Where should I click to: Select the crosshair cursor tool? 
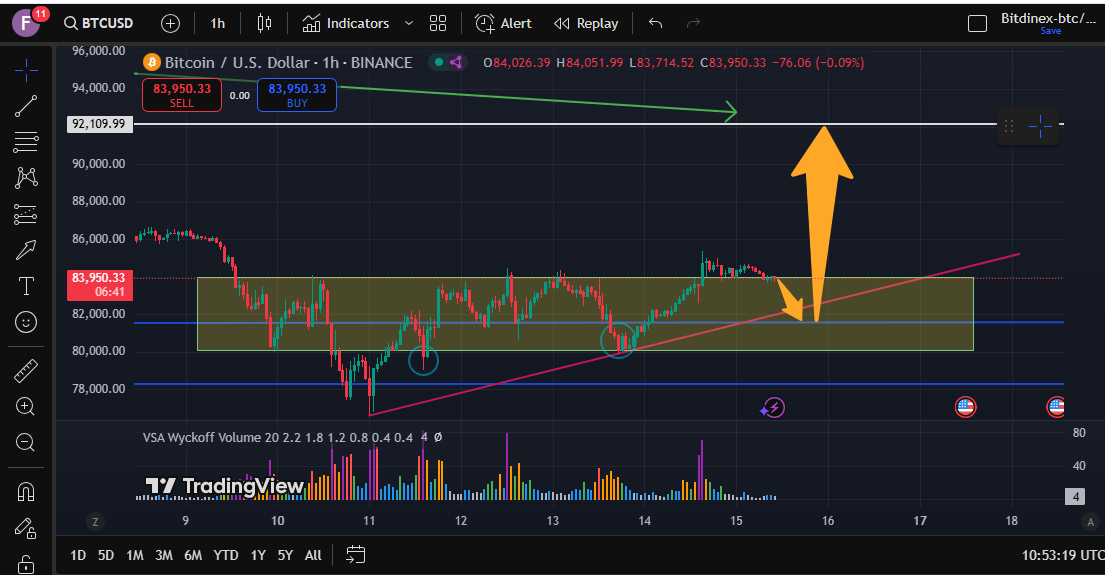coord(26,70)
